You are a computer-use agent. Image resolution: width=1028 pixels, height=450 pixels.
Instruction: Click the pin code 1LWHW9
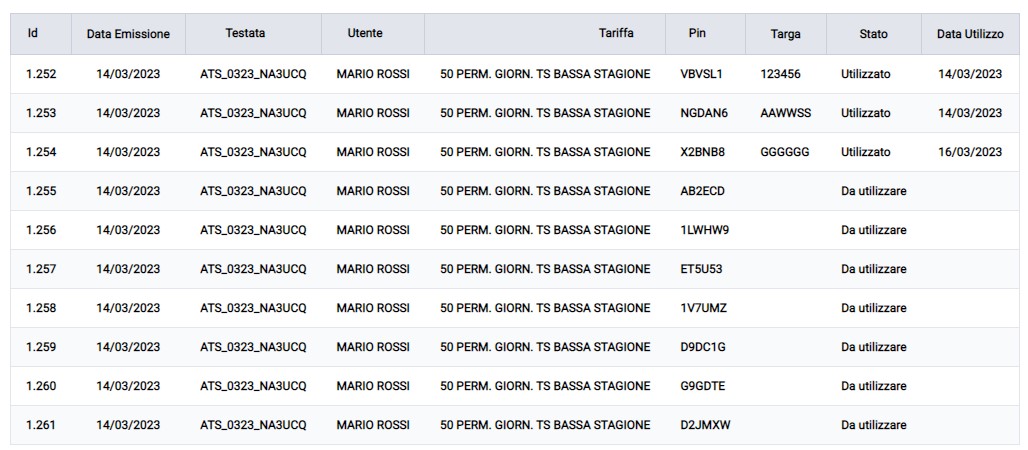(704, 230)
